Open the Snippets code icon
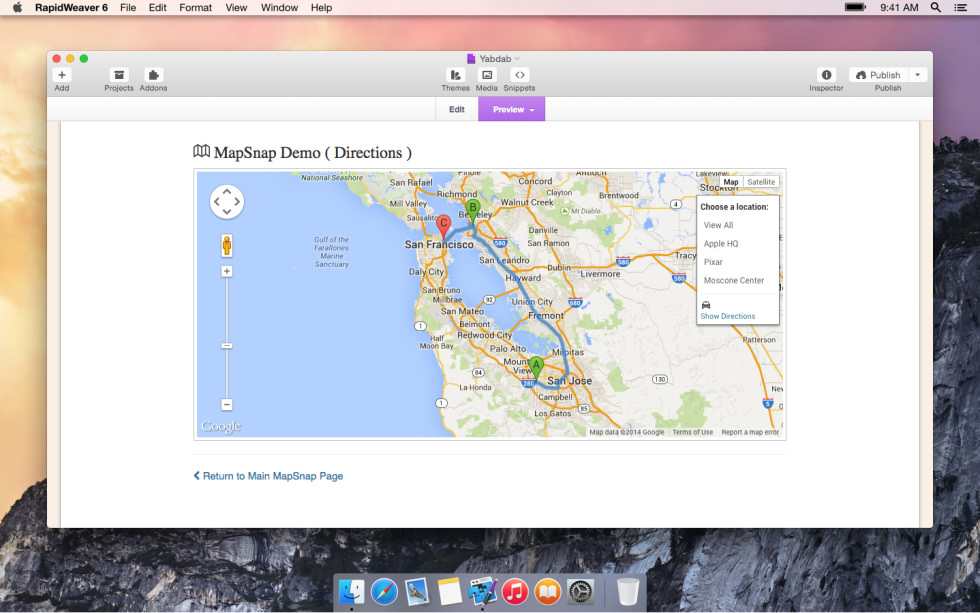Viewport: 980px width, 613px height. point(519,75)
